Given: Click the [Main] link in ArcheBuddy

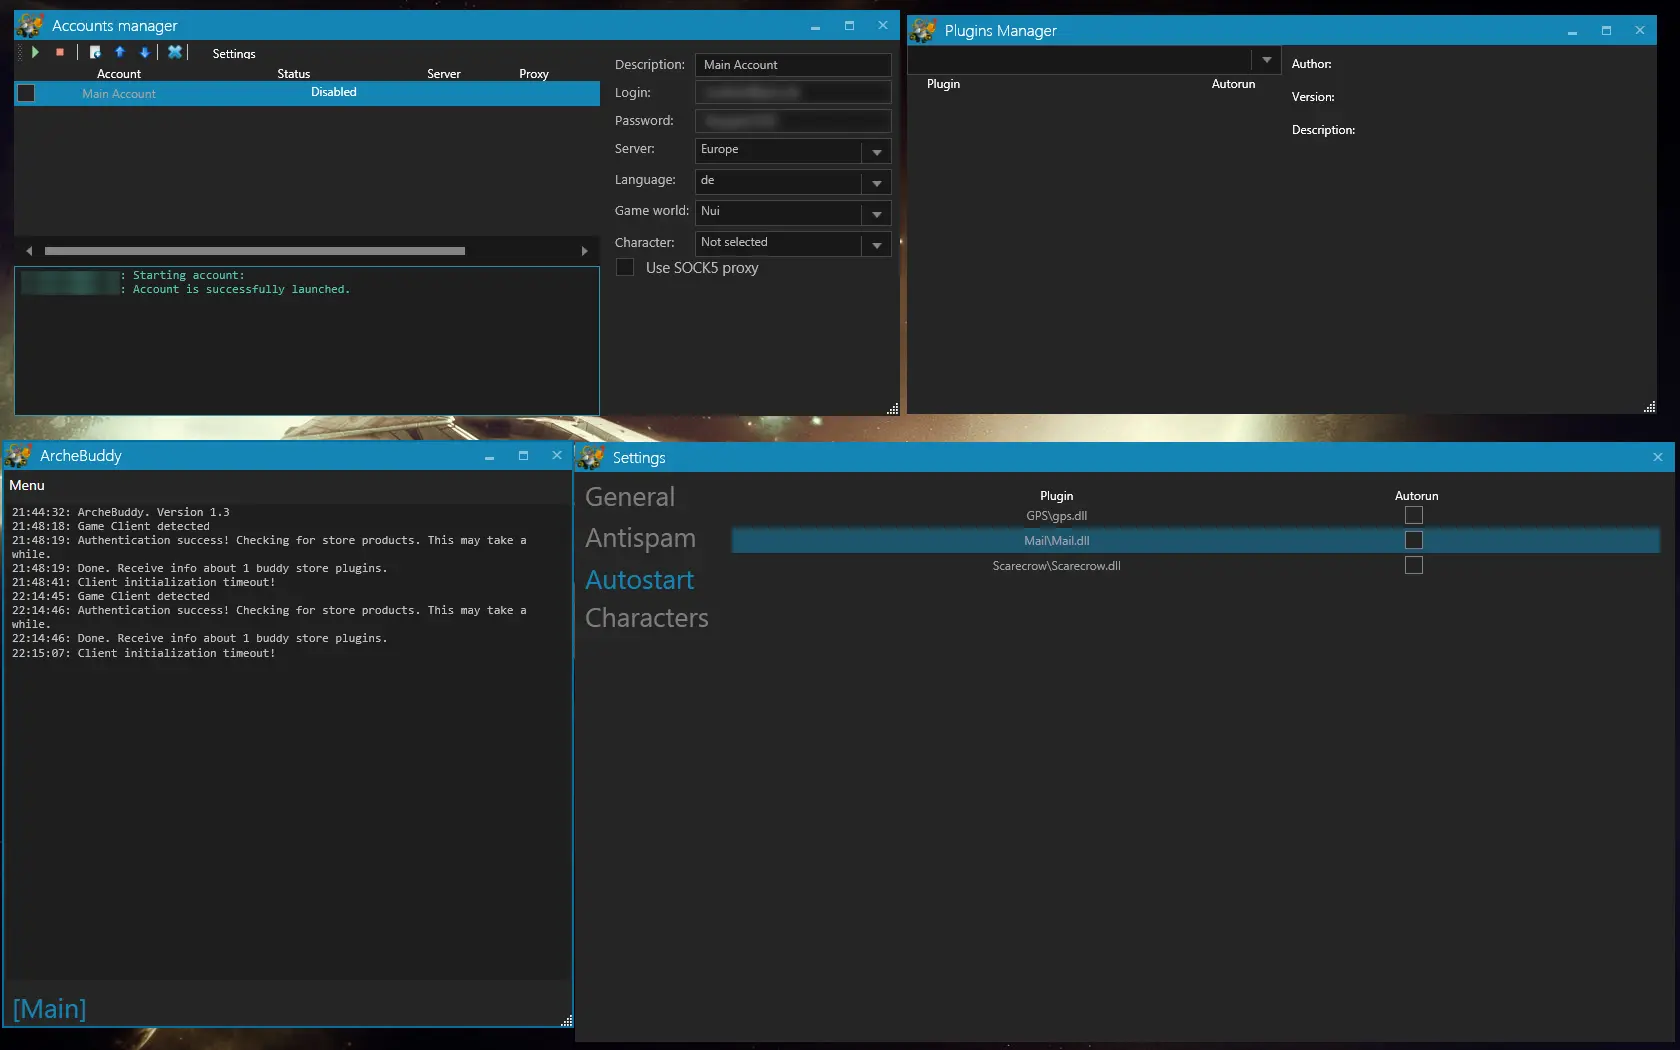Looking at the screenshot, I should 49,1008.
